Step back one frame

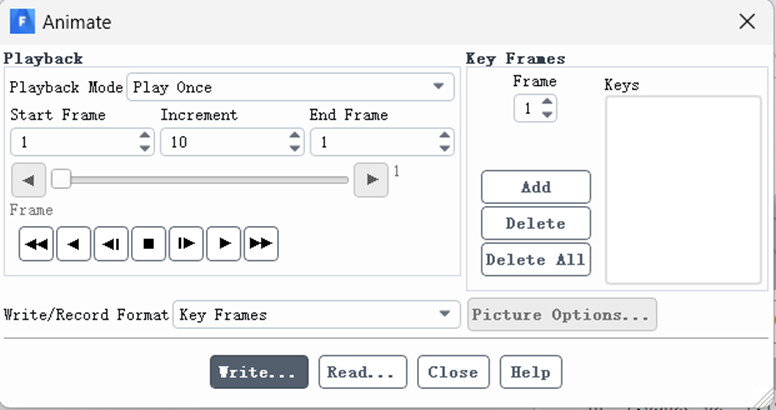111,244
